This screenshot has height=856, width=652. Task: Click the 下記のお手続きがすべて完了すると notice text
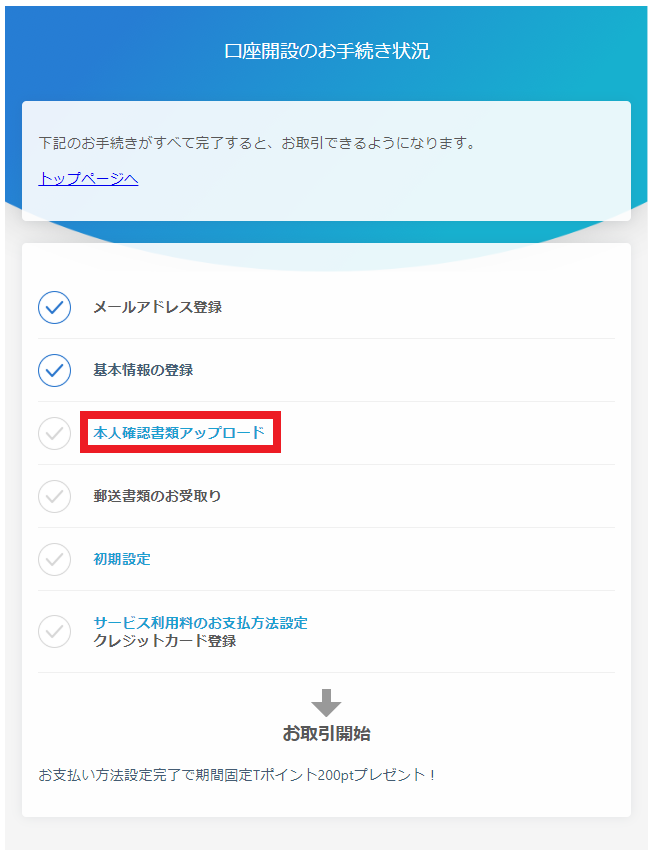(256, 143)
